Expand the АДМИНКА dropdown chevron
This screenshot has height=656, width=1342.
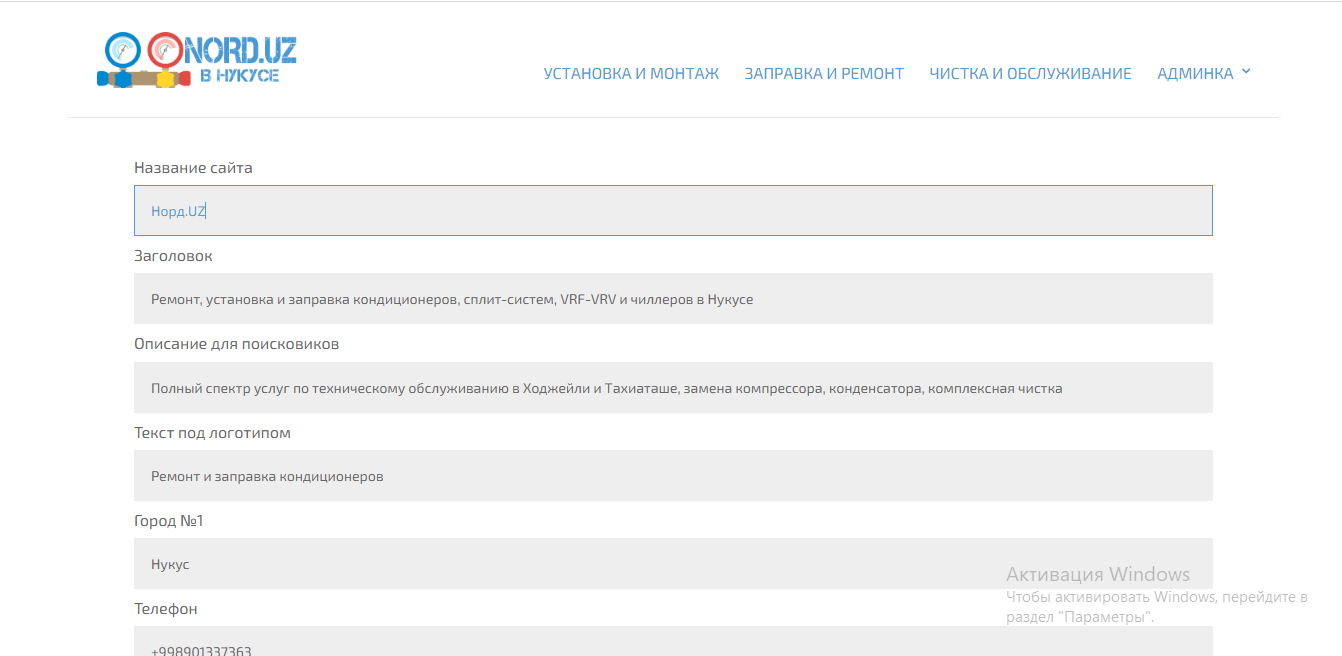click(x=1245, y=72)
